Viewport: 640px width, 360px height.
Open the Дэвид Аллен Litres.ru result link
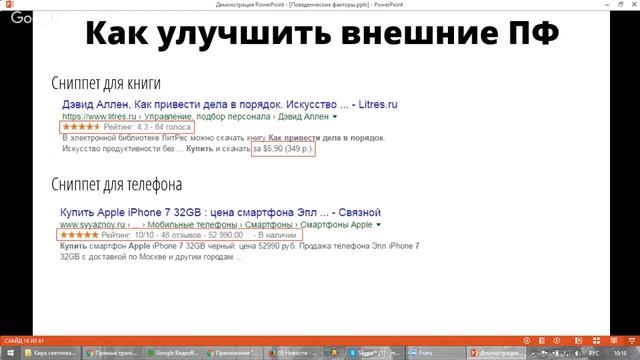coord(229,104)
